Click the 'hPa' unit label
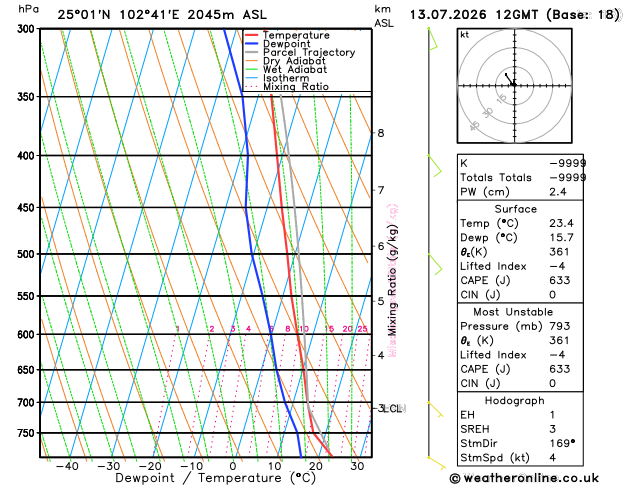The height and width of the screenshot is (486, 629). tap(28, 10)
